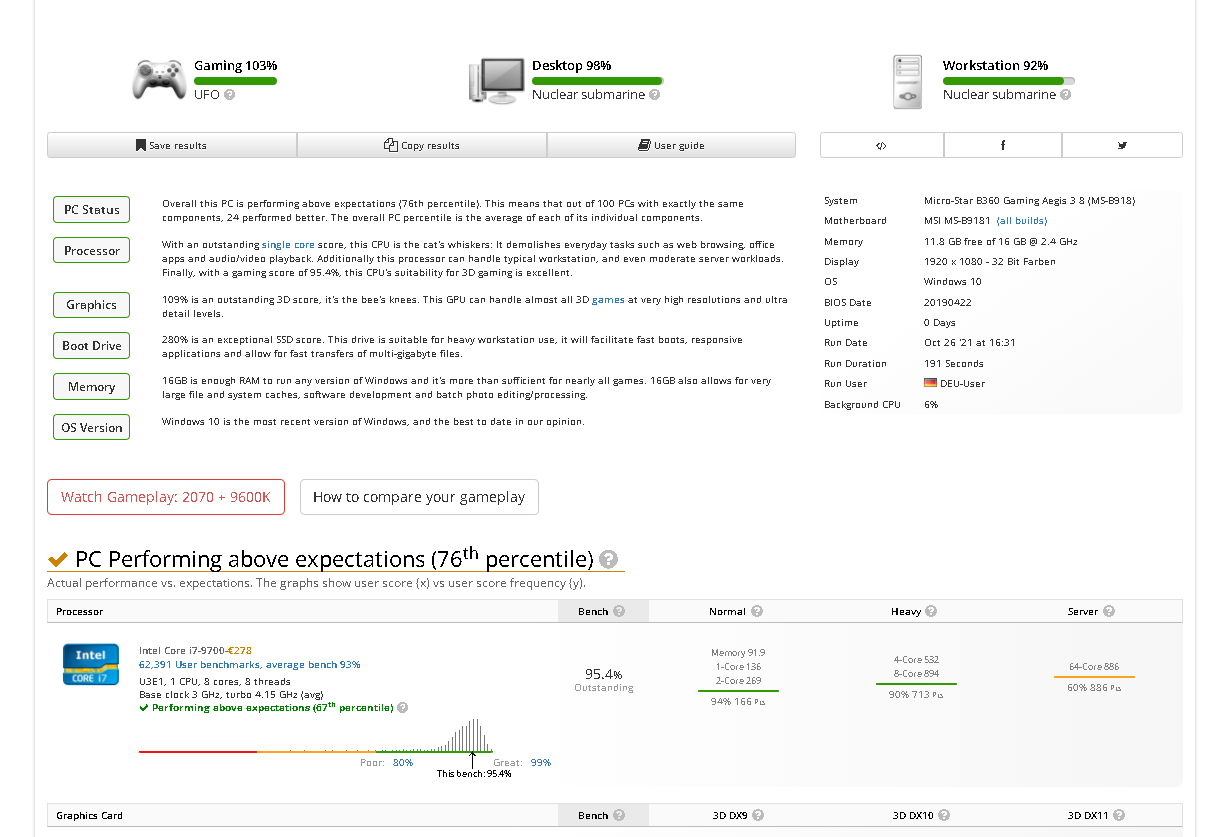This screenshot has height=837, width=1210.
Task: Jump to PC Status section
Action: pos(91,210)
